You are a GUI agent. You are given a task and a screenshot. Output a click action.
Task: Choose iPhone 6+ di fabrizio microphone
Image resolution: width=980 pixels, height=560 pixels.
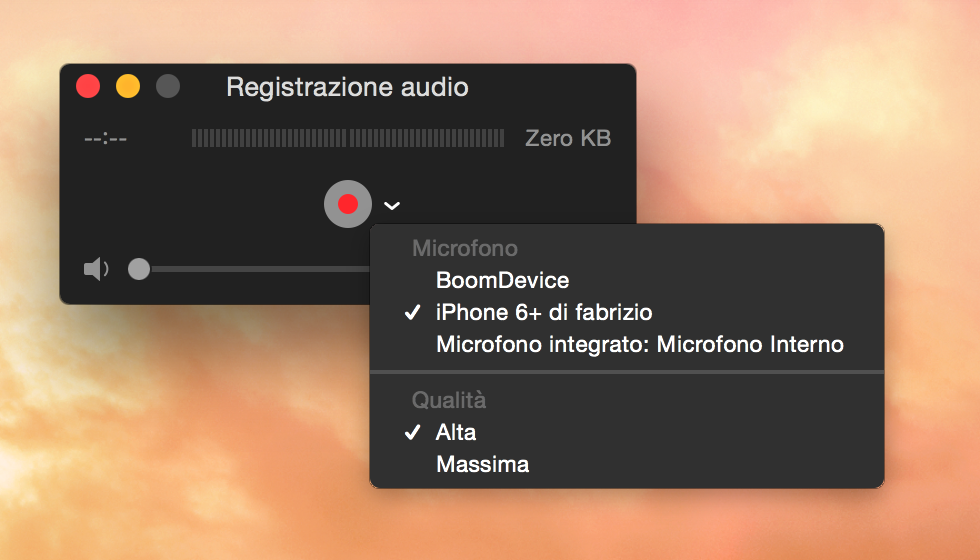544,313
